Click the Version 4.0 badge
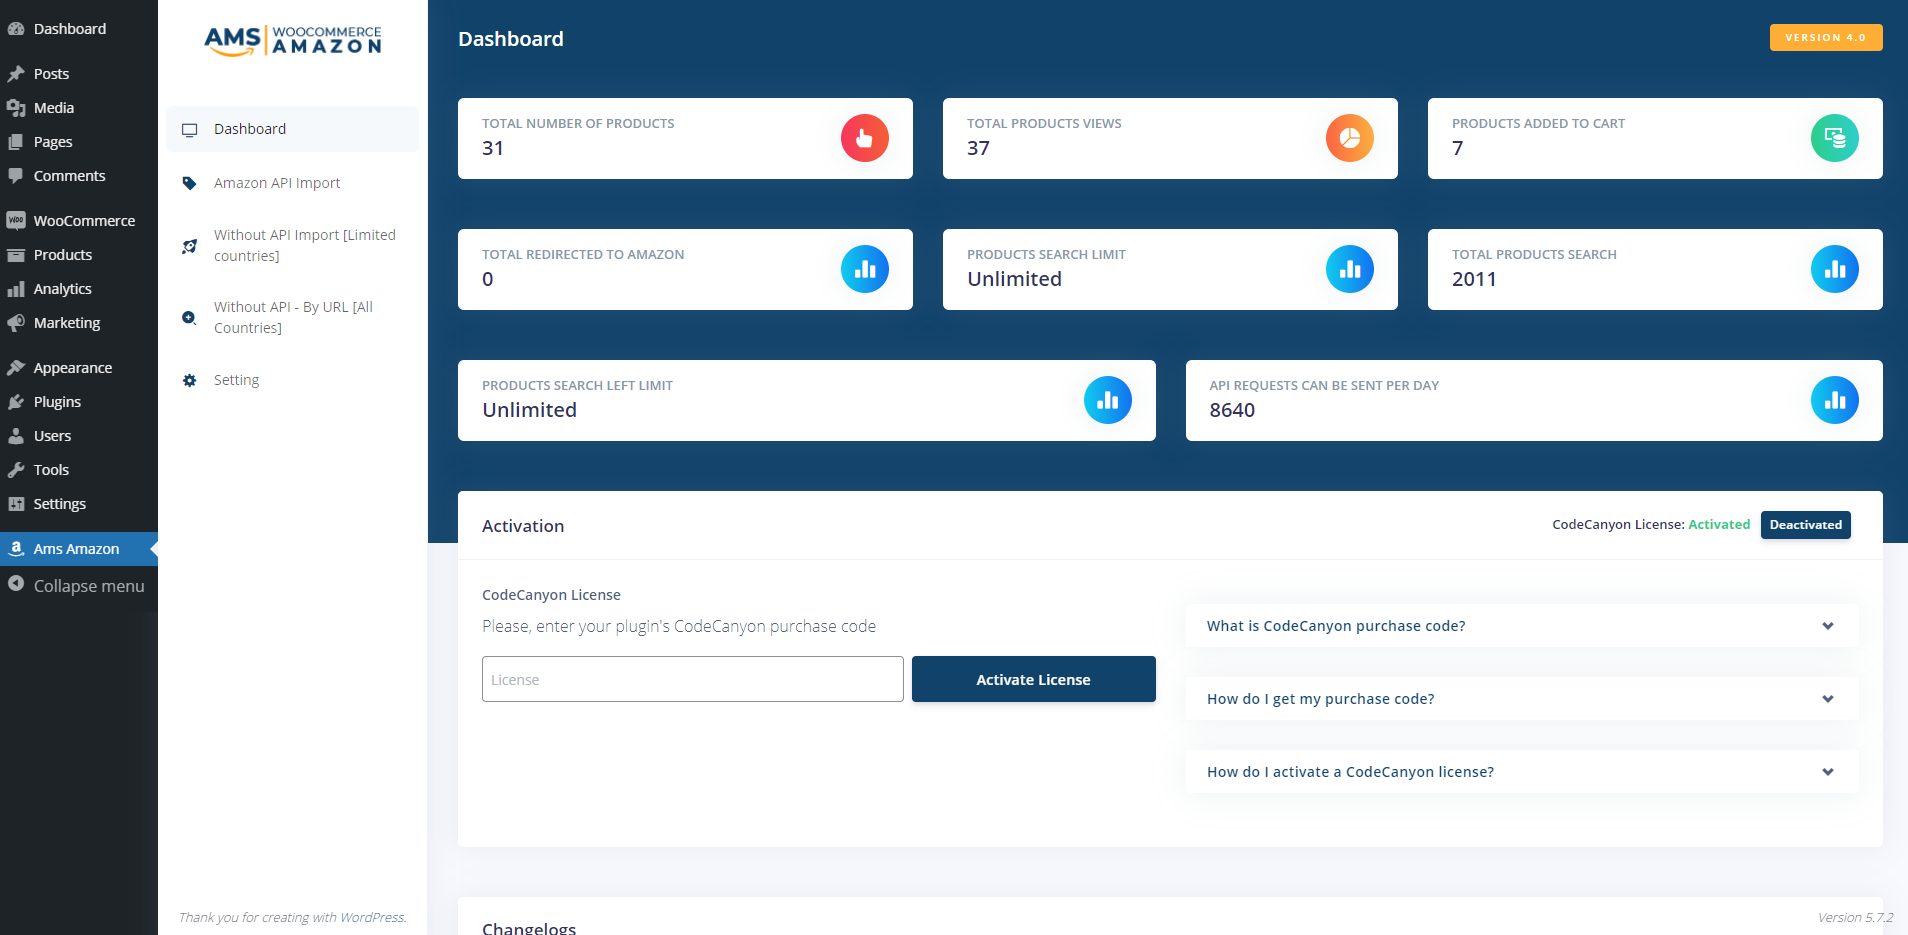 (x=1826, y=37)
